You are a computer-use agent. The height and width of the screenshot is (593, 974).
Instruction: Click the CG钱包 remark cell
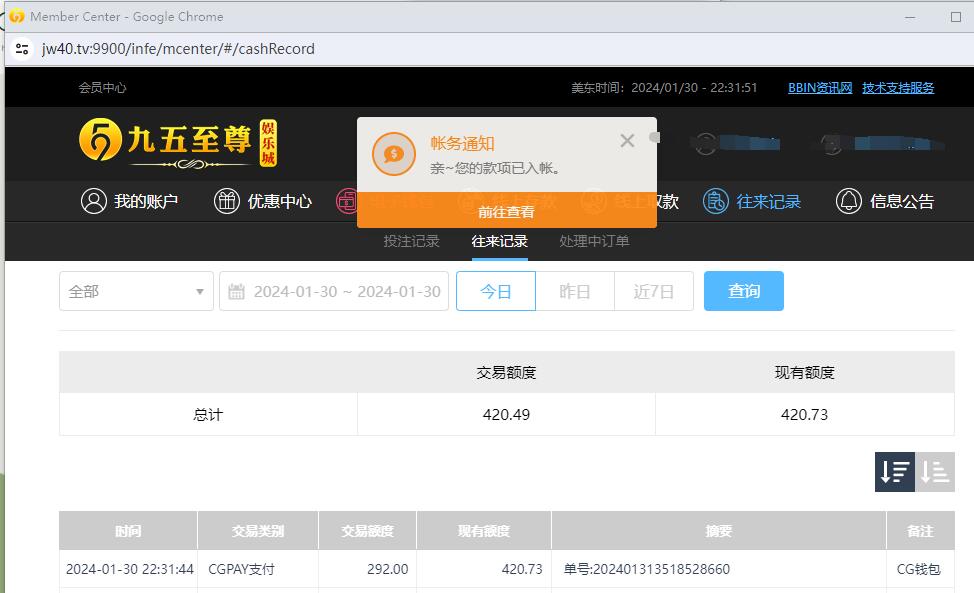point(919,569)
